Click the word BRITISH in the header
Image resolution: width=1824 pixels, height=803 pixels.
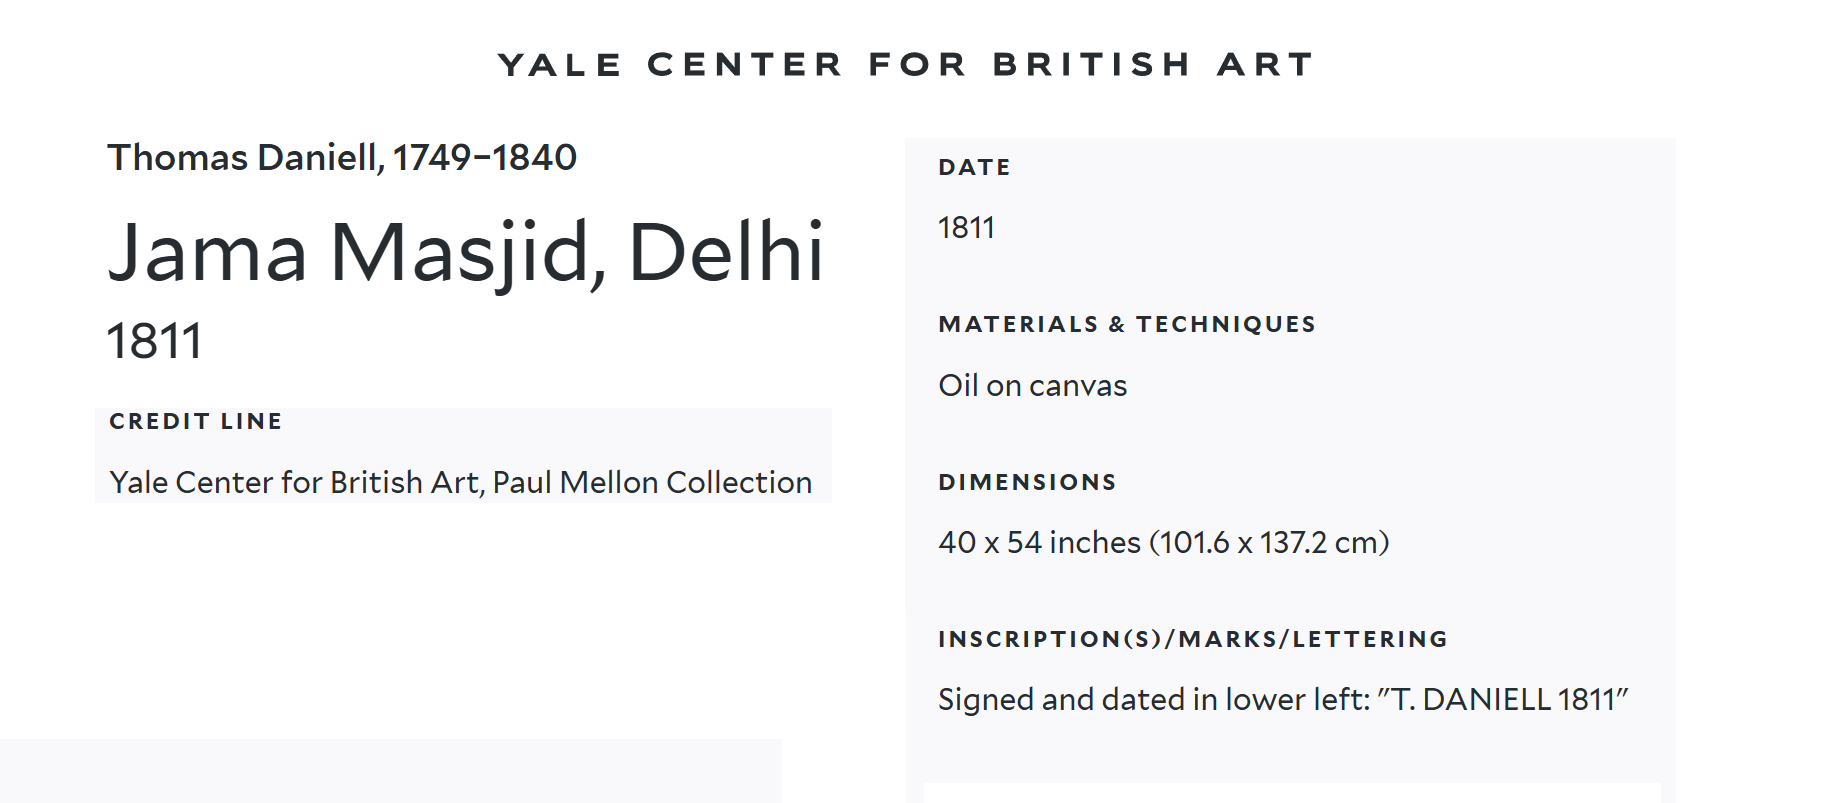1091,65
